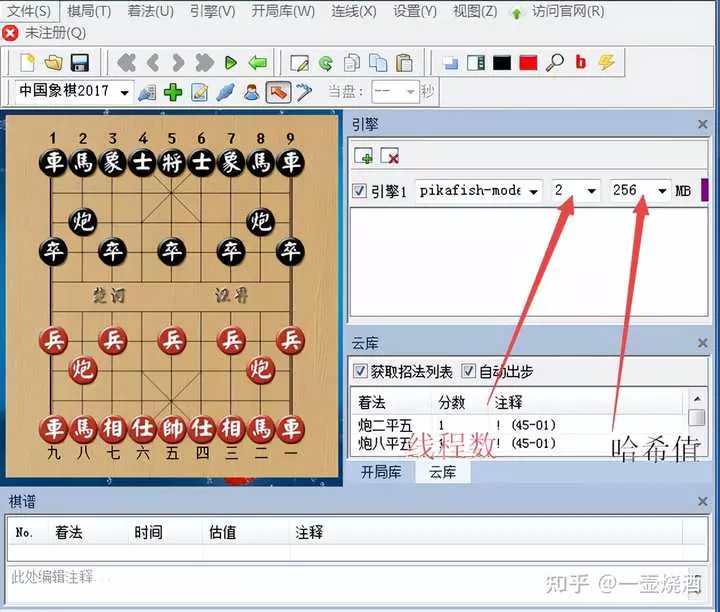Toggle the 自动出步 checkbox

pos(468,371)
